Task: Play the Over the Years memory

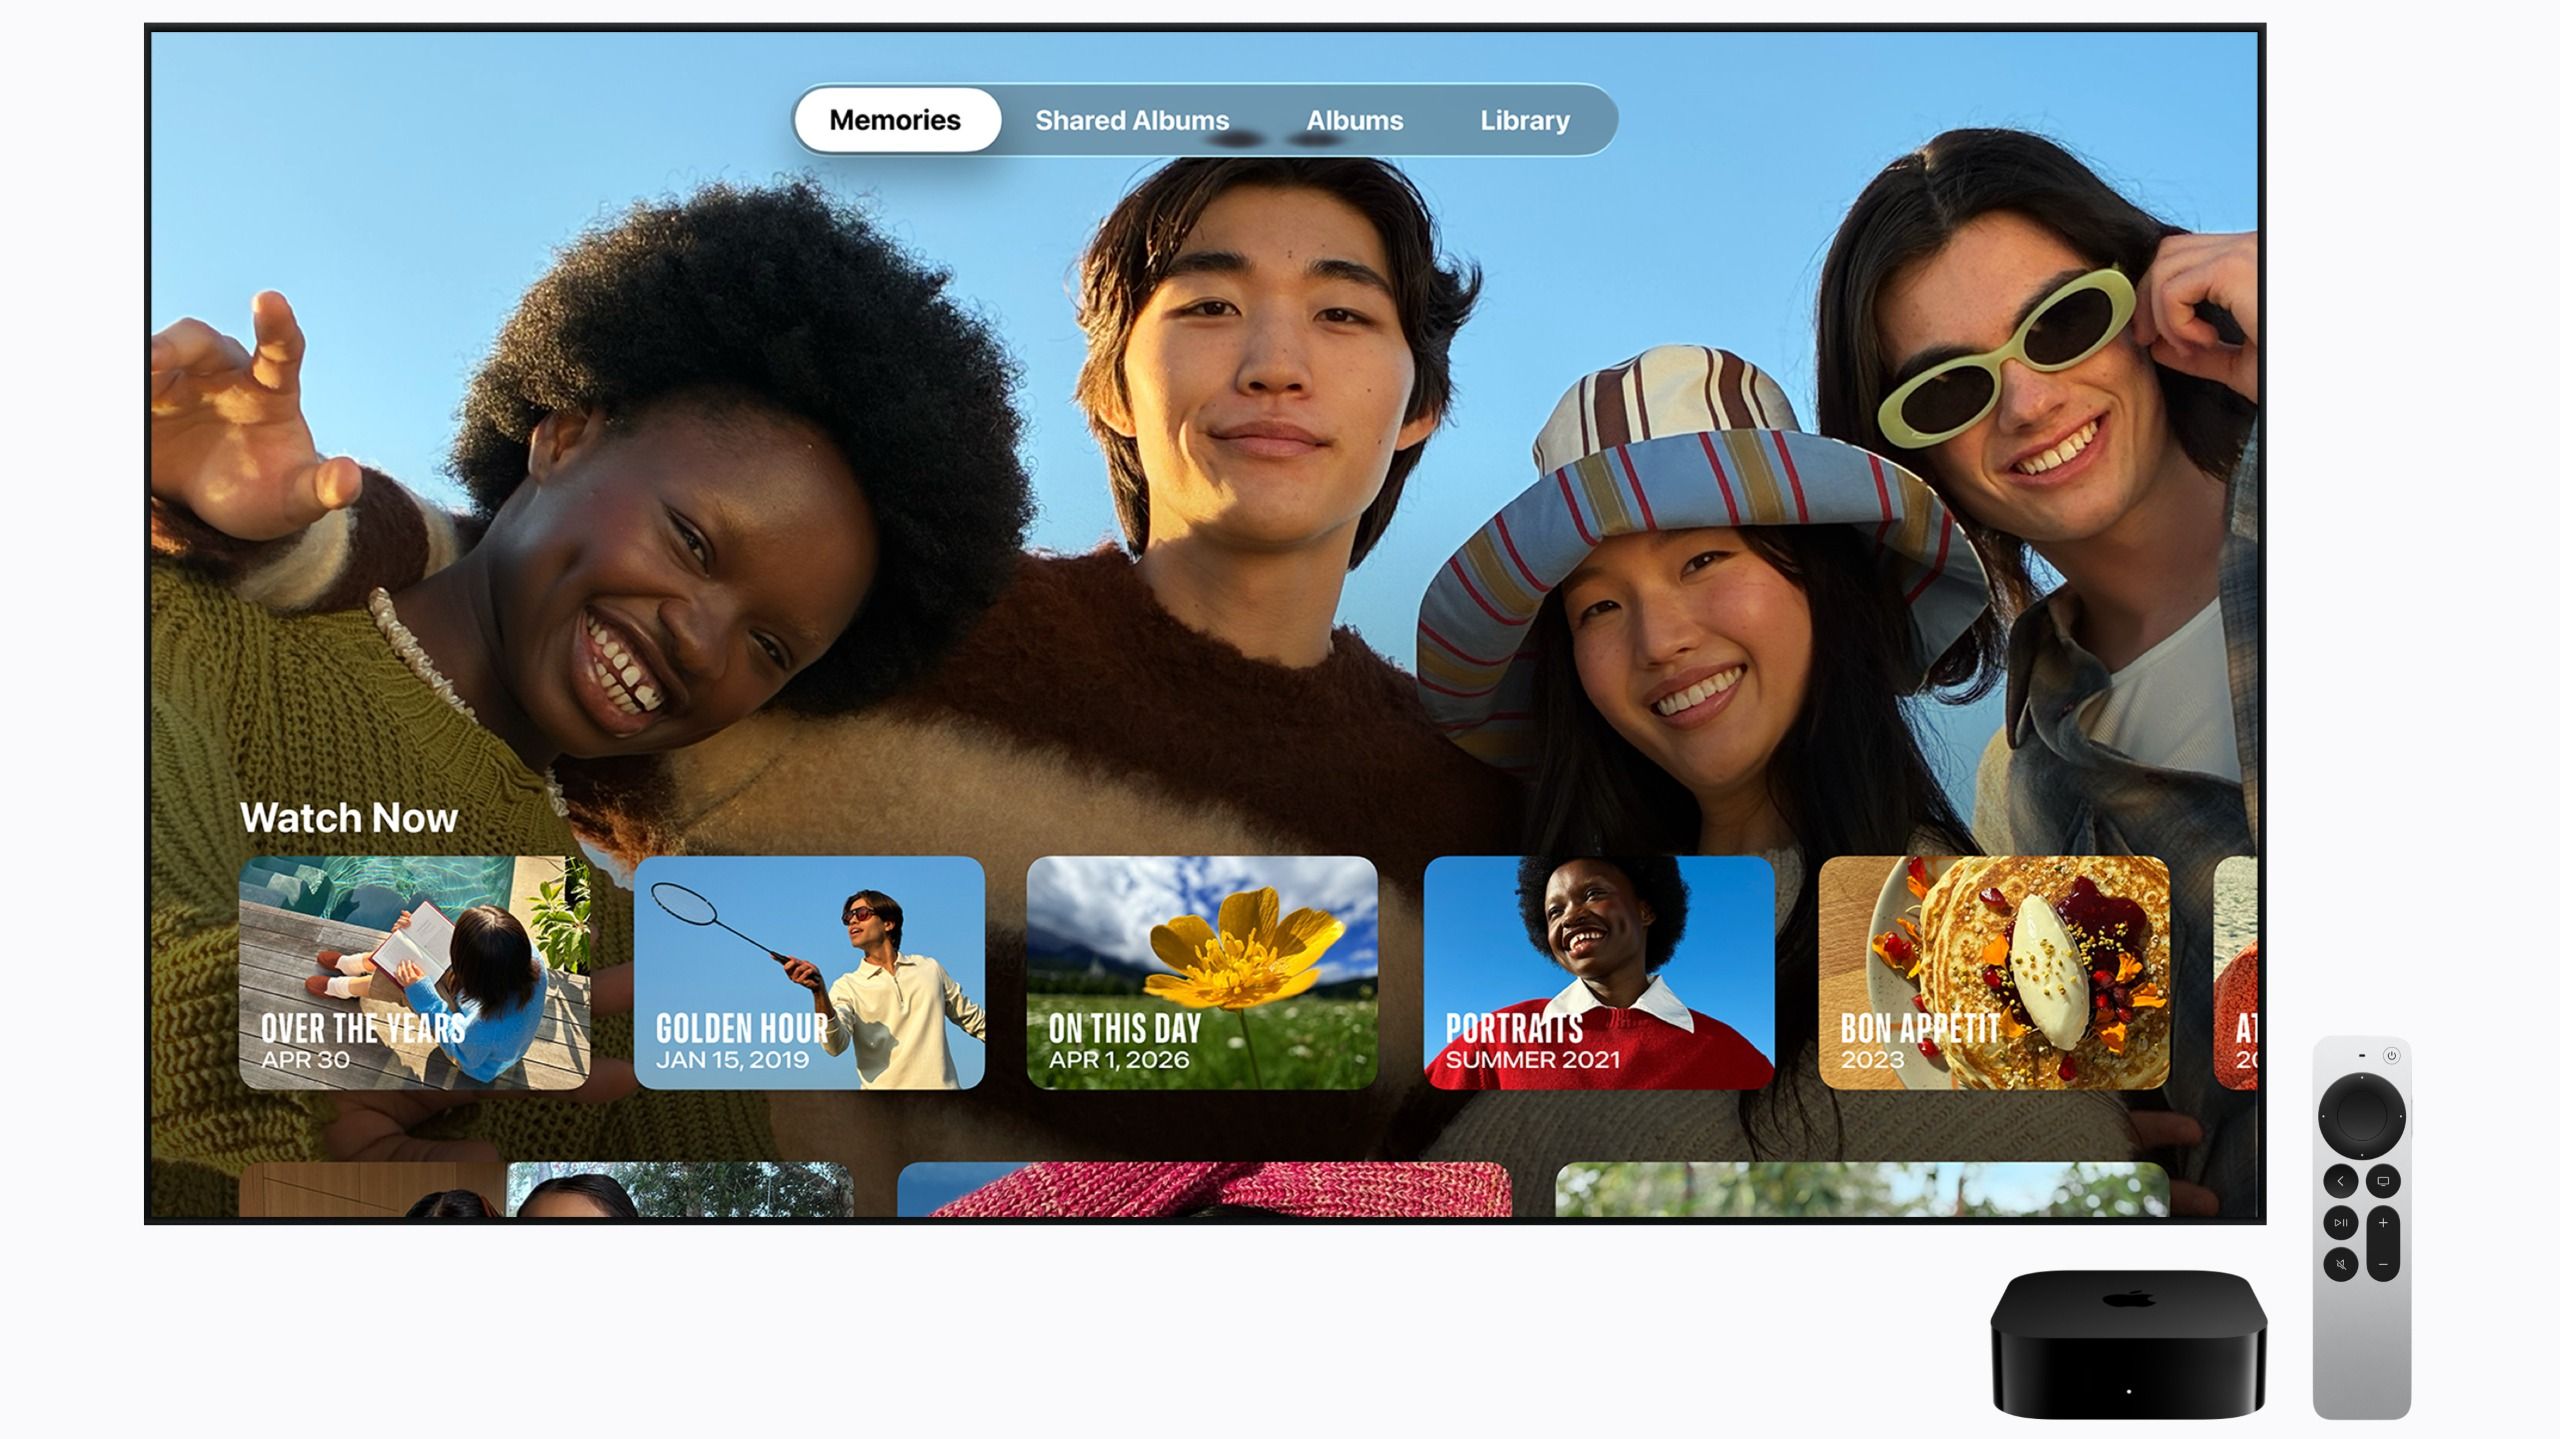Action: coord(414,972)
